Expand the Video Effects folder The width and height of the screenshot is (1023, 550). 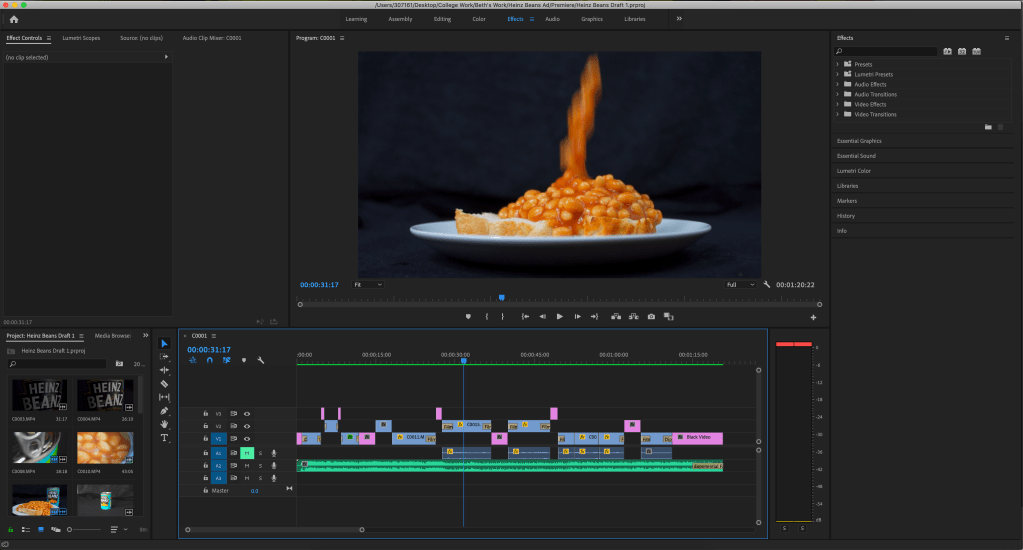click(837, 104)
